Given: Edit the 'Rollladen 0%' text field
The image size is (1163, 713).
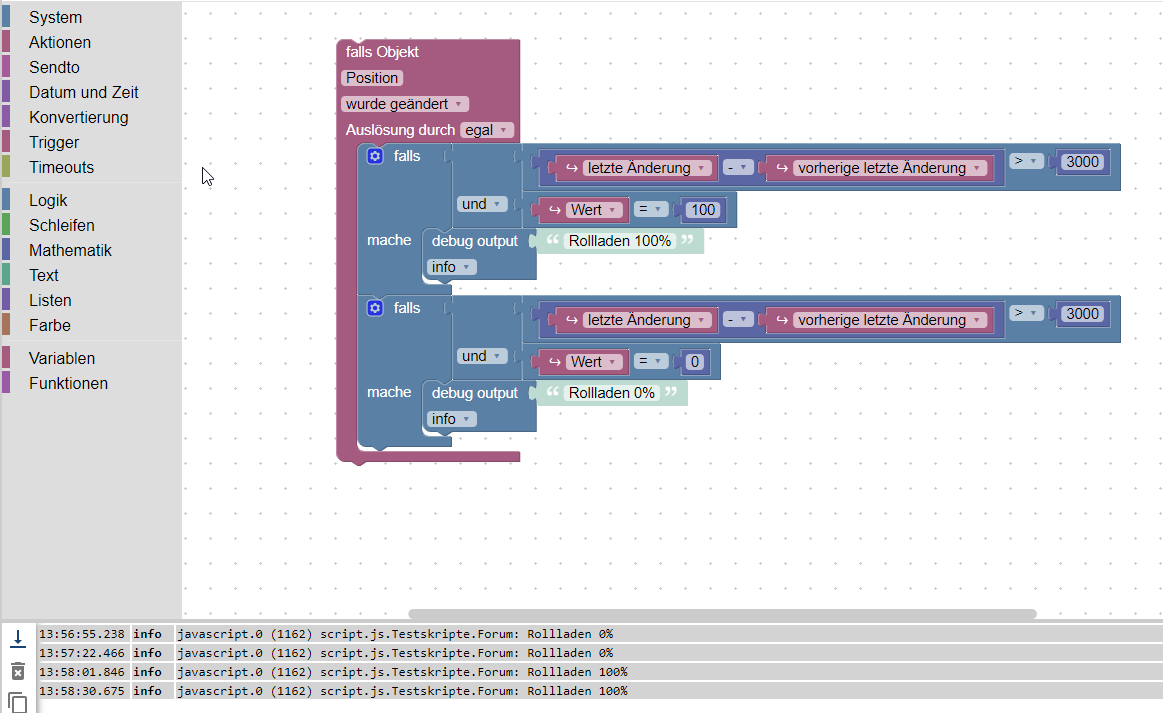Looking at the screenshot, I should (x=611, y=393).
